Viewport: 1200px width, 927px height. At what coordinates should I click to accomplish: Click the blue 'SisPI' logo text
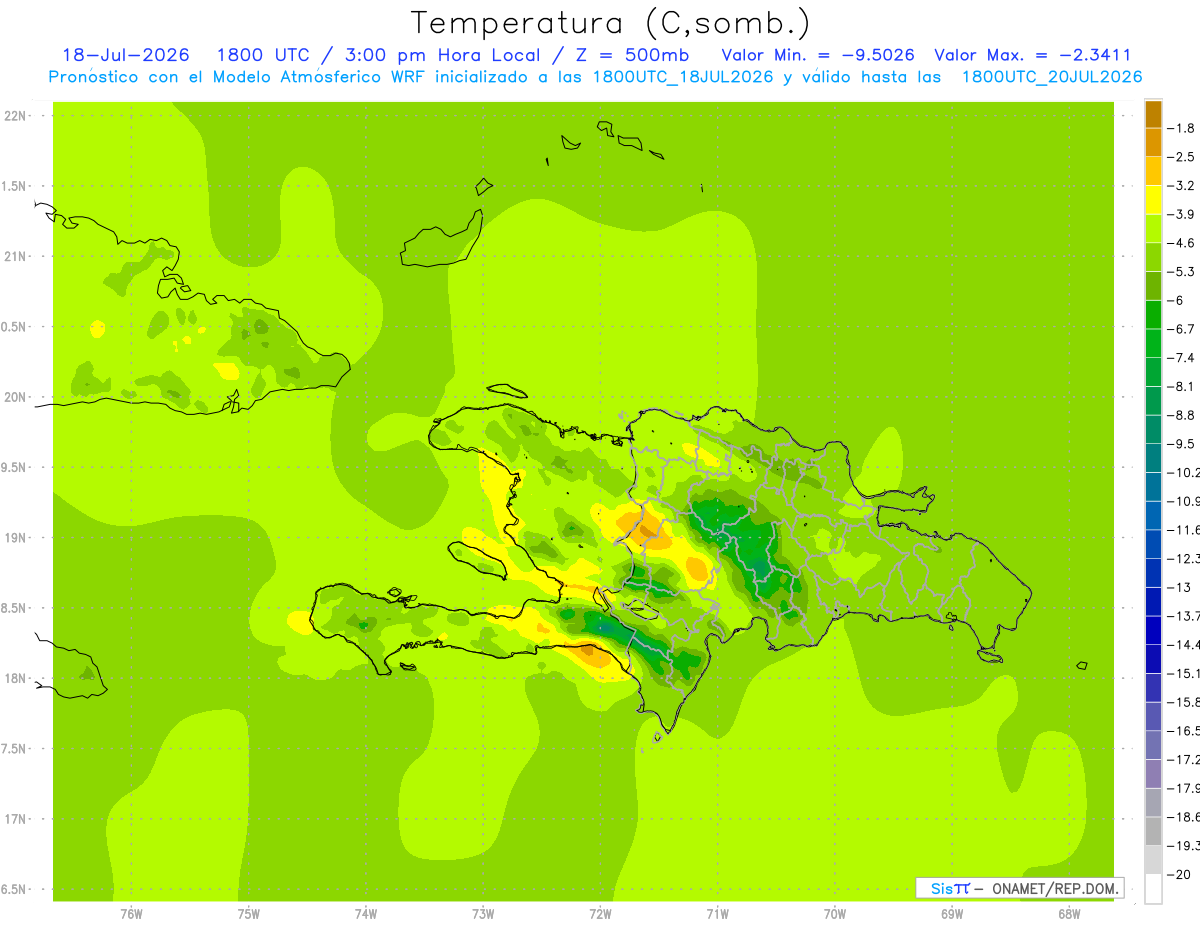[x=950, y=889]
